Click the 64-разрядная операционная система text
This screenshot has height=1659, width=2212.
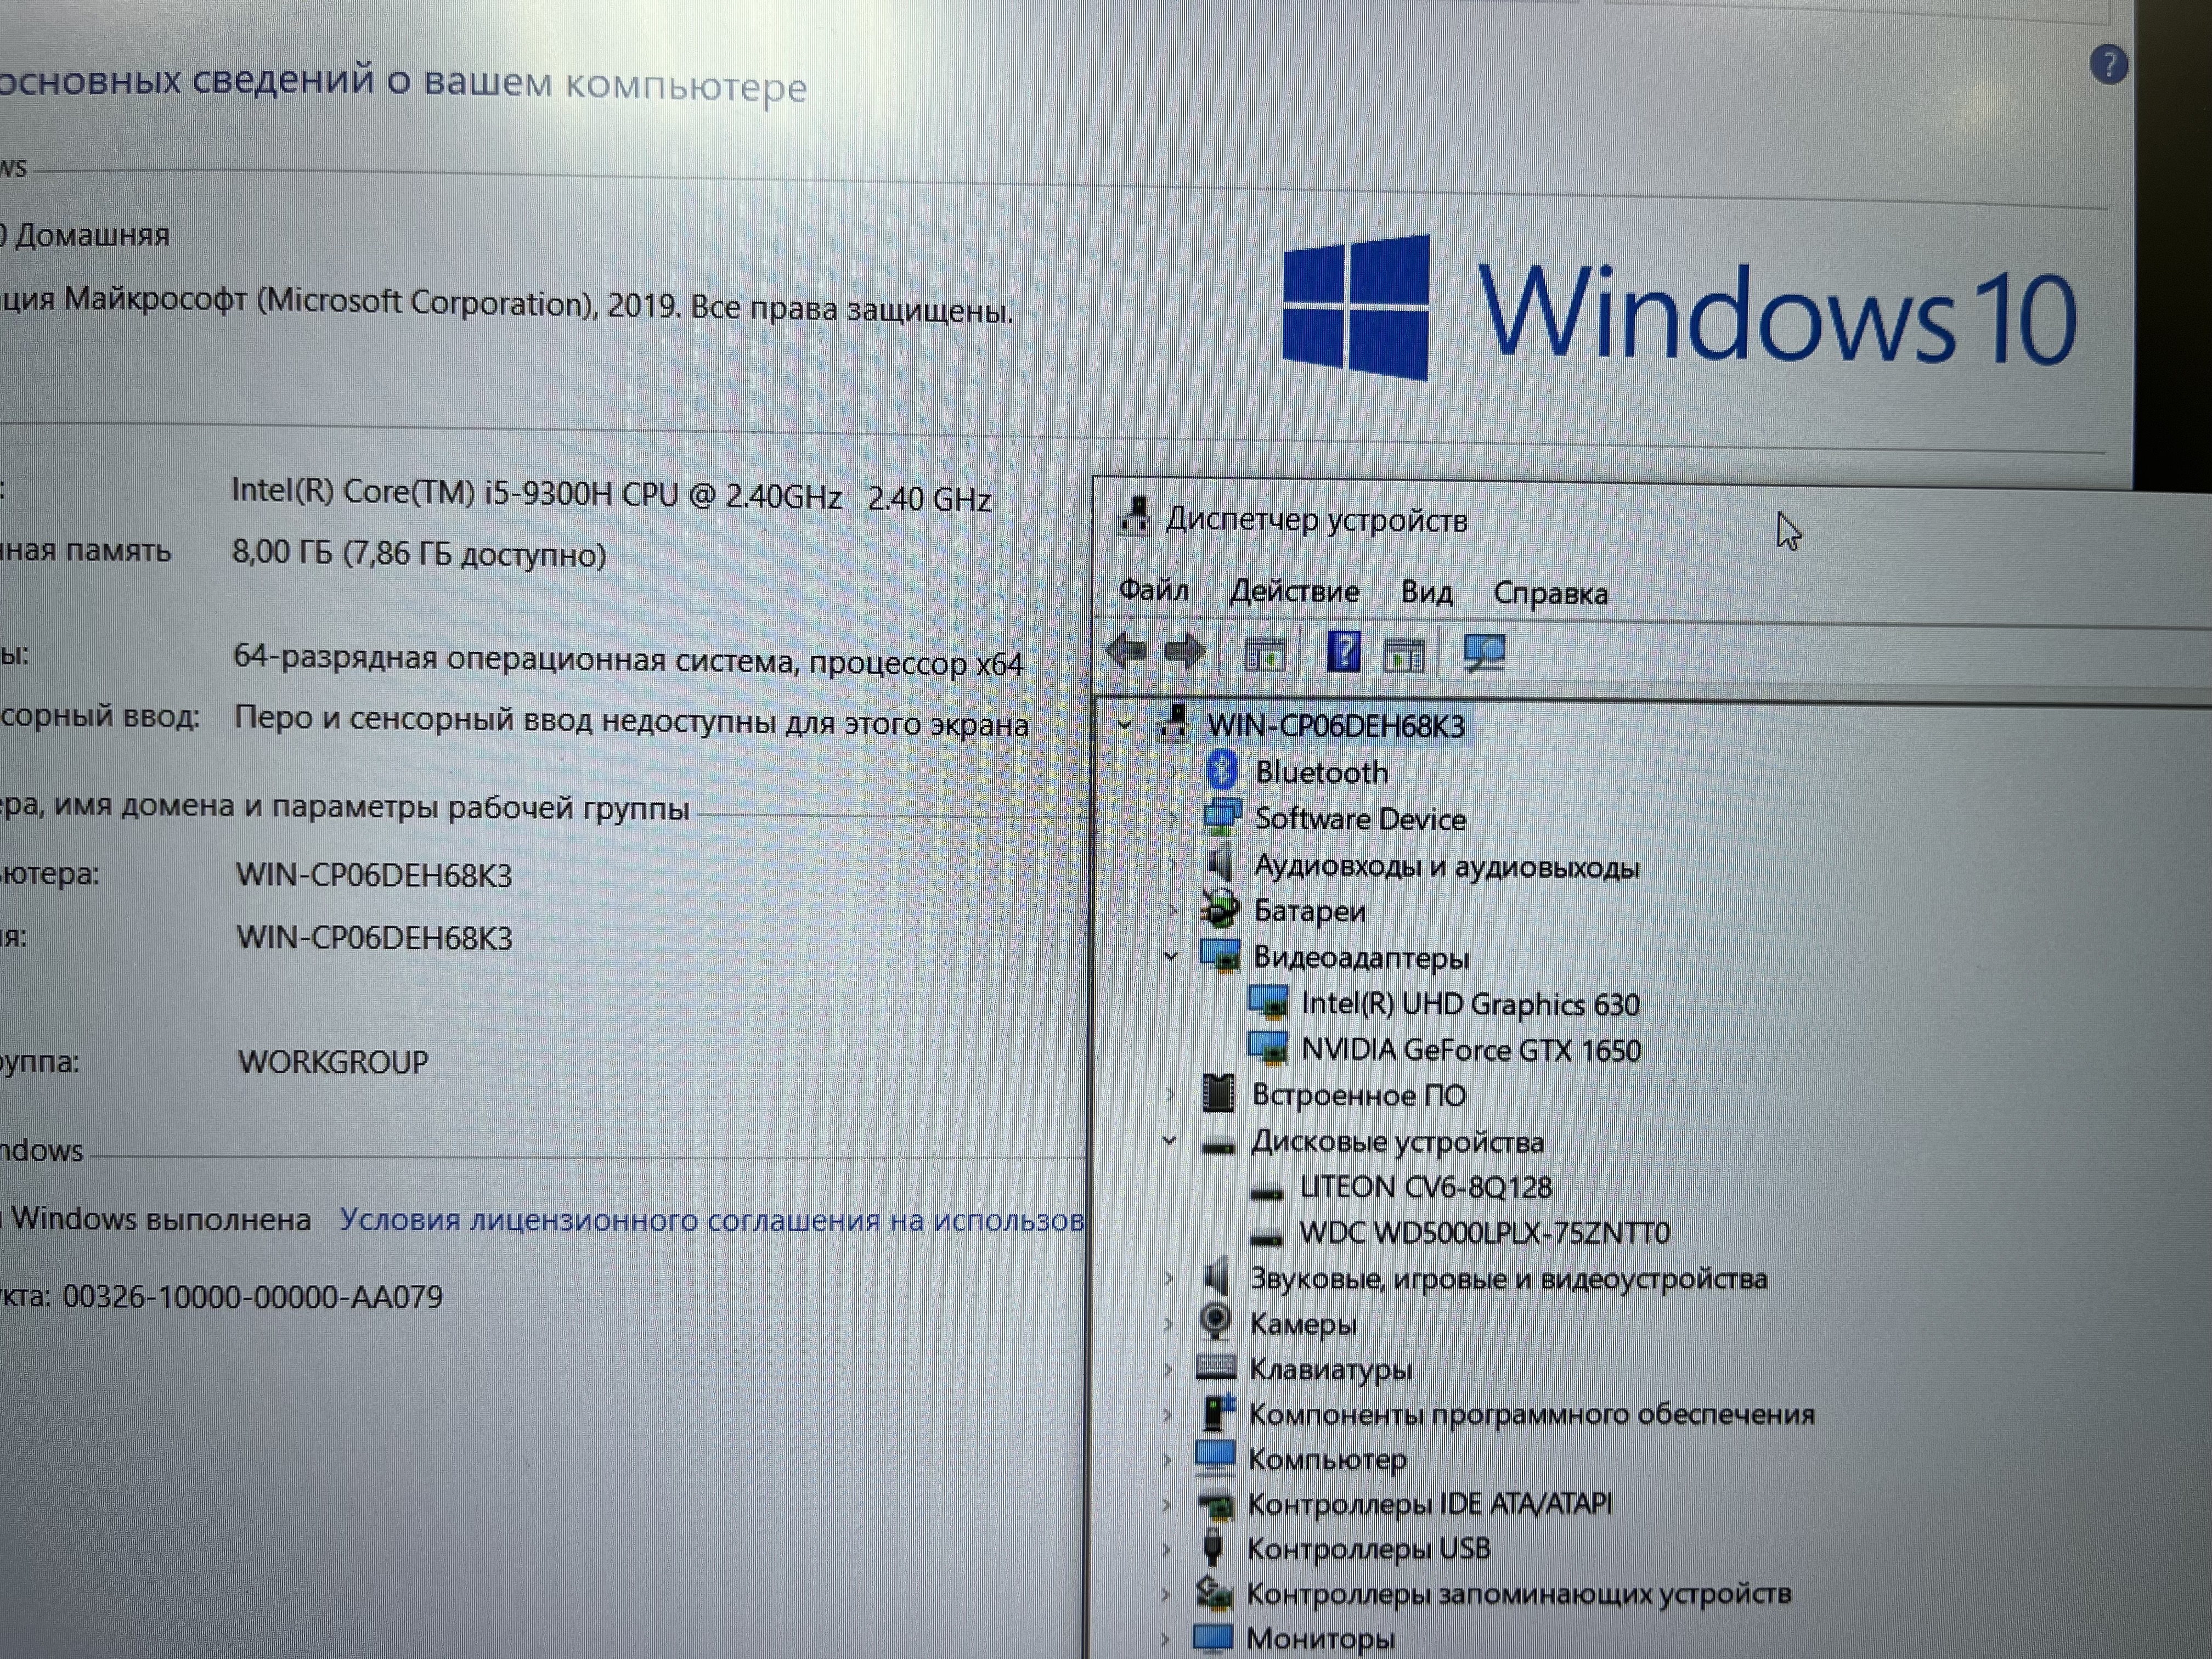628,660
